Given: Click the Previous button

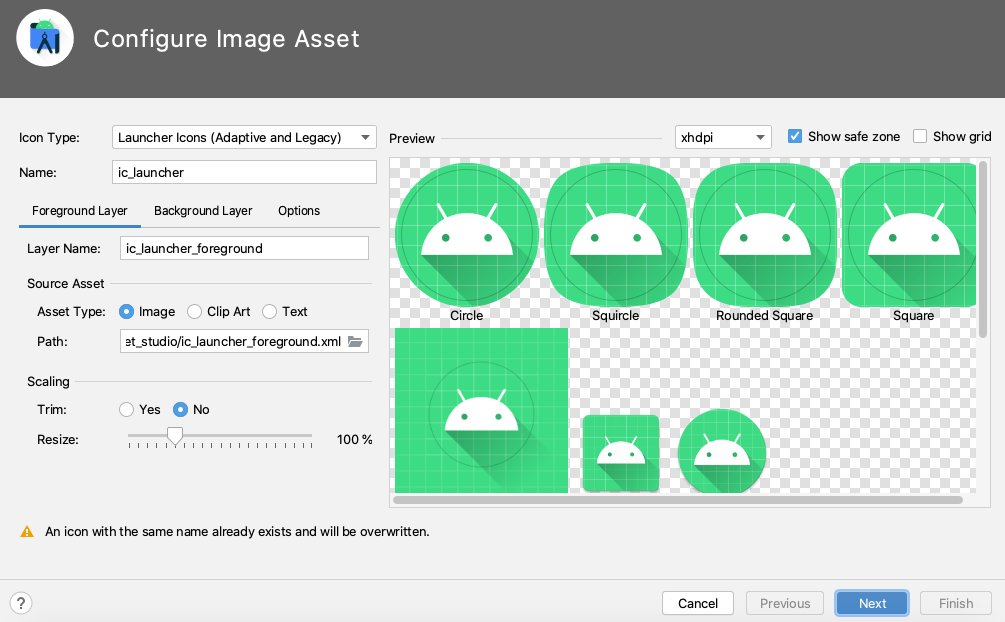Looking at the screenshot, I should click(785, 603).
